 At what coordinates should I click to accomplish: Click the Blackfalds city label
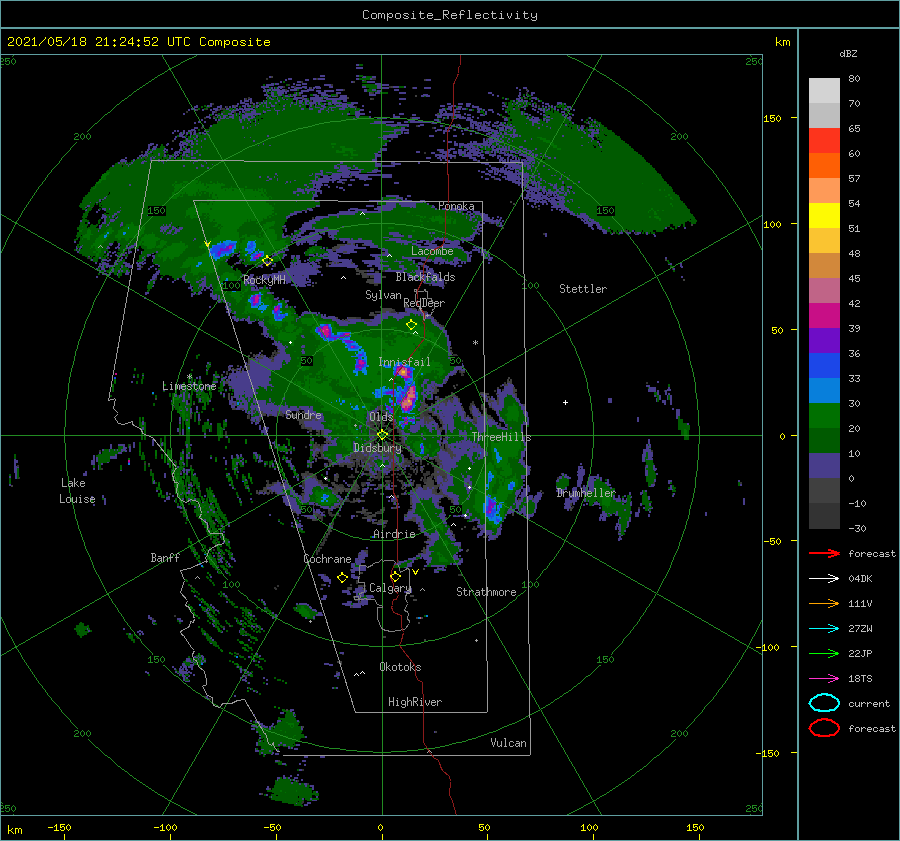tap(425, 277)
